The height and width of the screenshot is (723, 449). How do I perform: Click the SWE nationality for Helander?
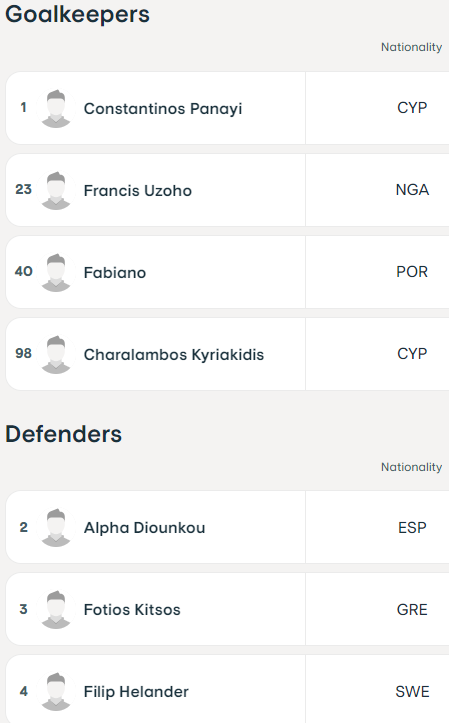[x=412, y=692]
